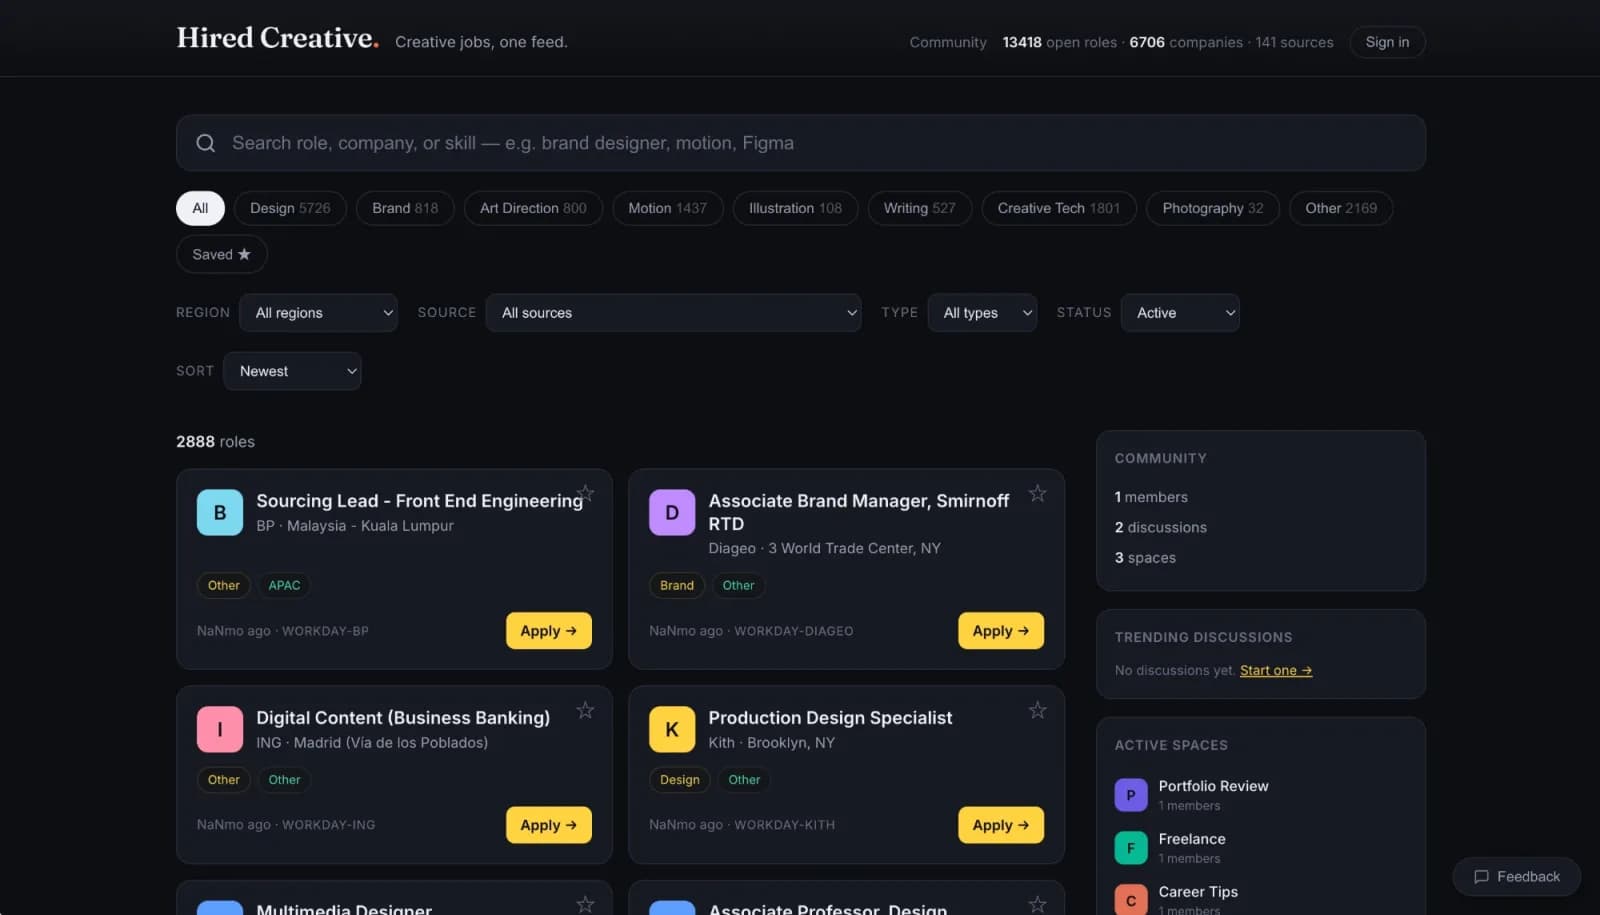Screen dimensions: 1600x915
Task: Open Production Design Specialist title
Action: (x=830, y=718)
